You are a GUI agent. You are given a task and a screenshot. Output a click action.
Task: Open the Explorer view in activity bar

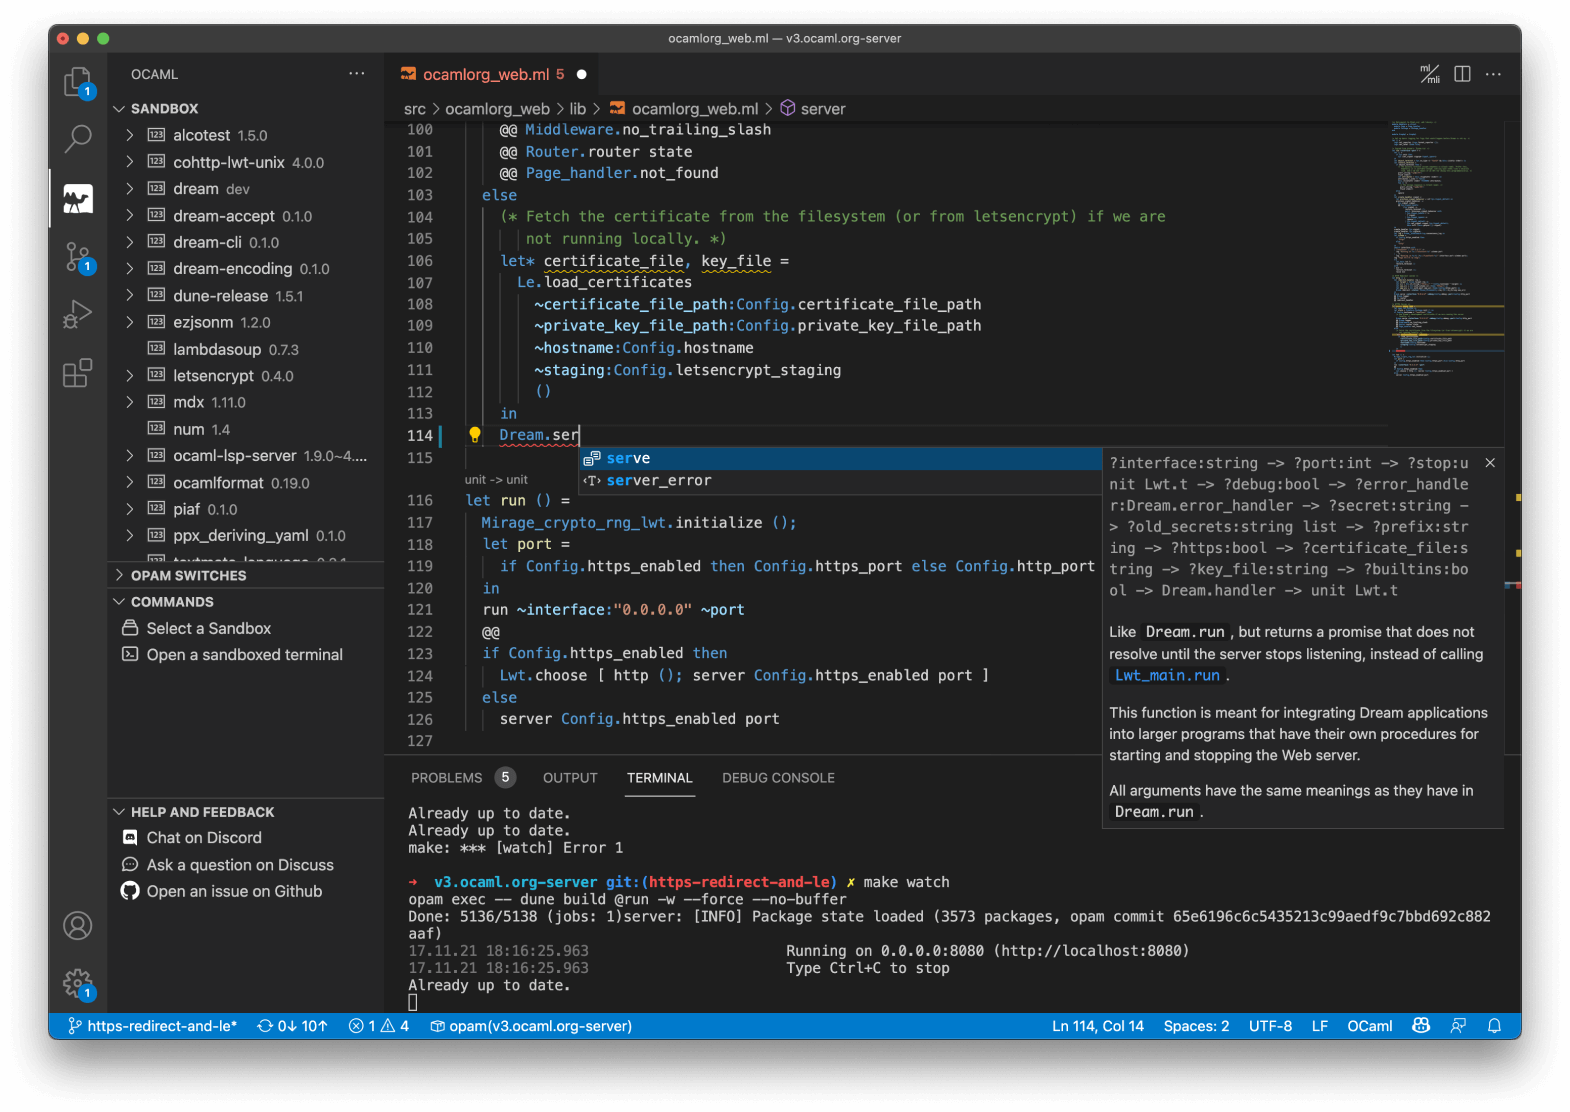pos(78,82)
